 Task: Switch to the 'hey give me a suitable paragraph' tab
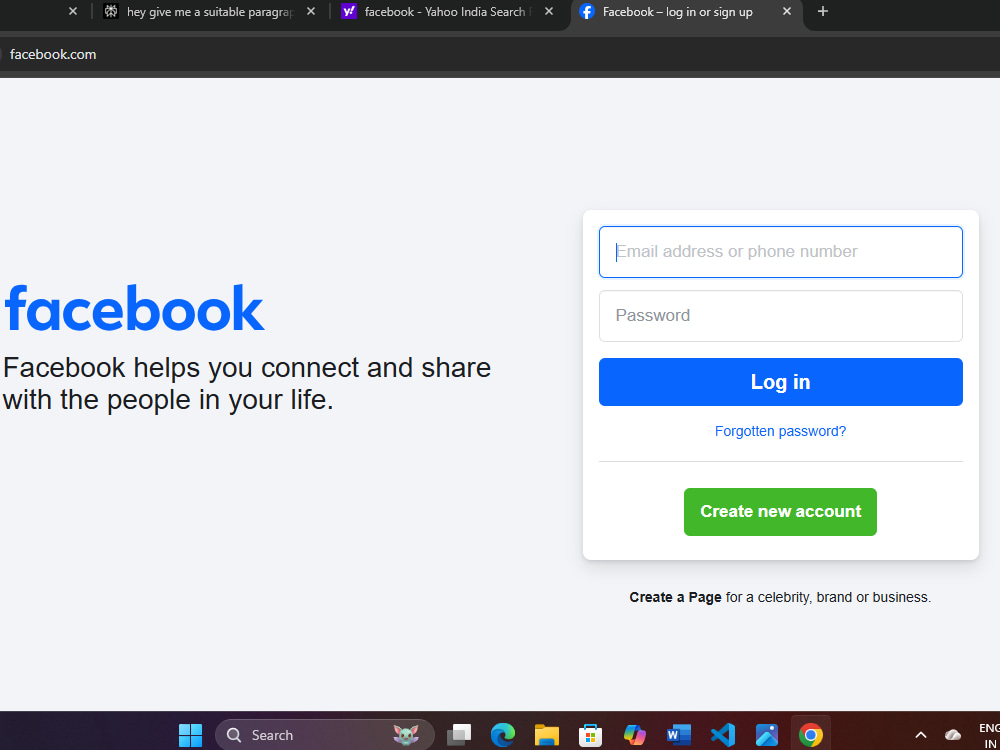tap(209, 11)
